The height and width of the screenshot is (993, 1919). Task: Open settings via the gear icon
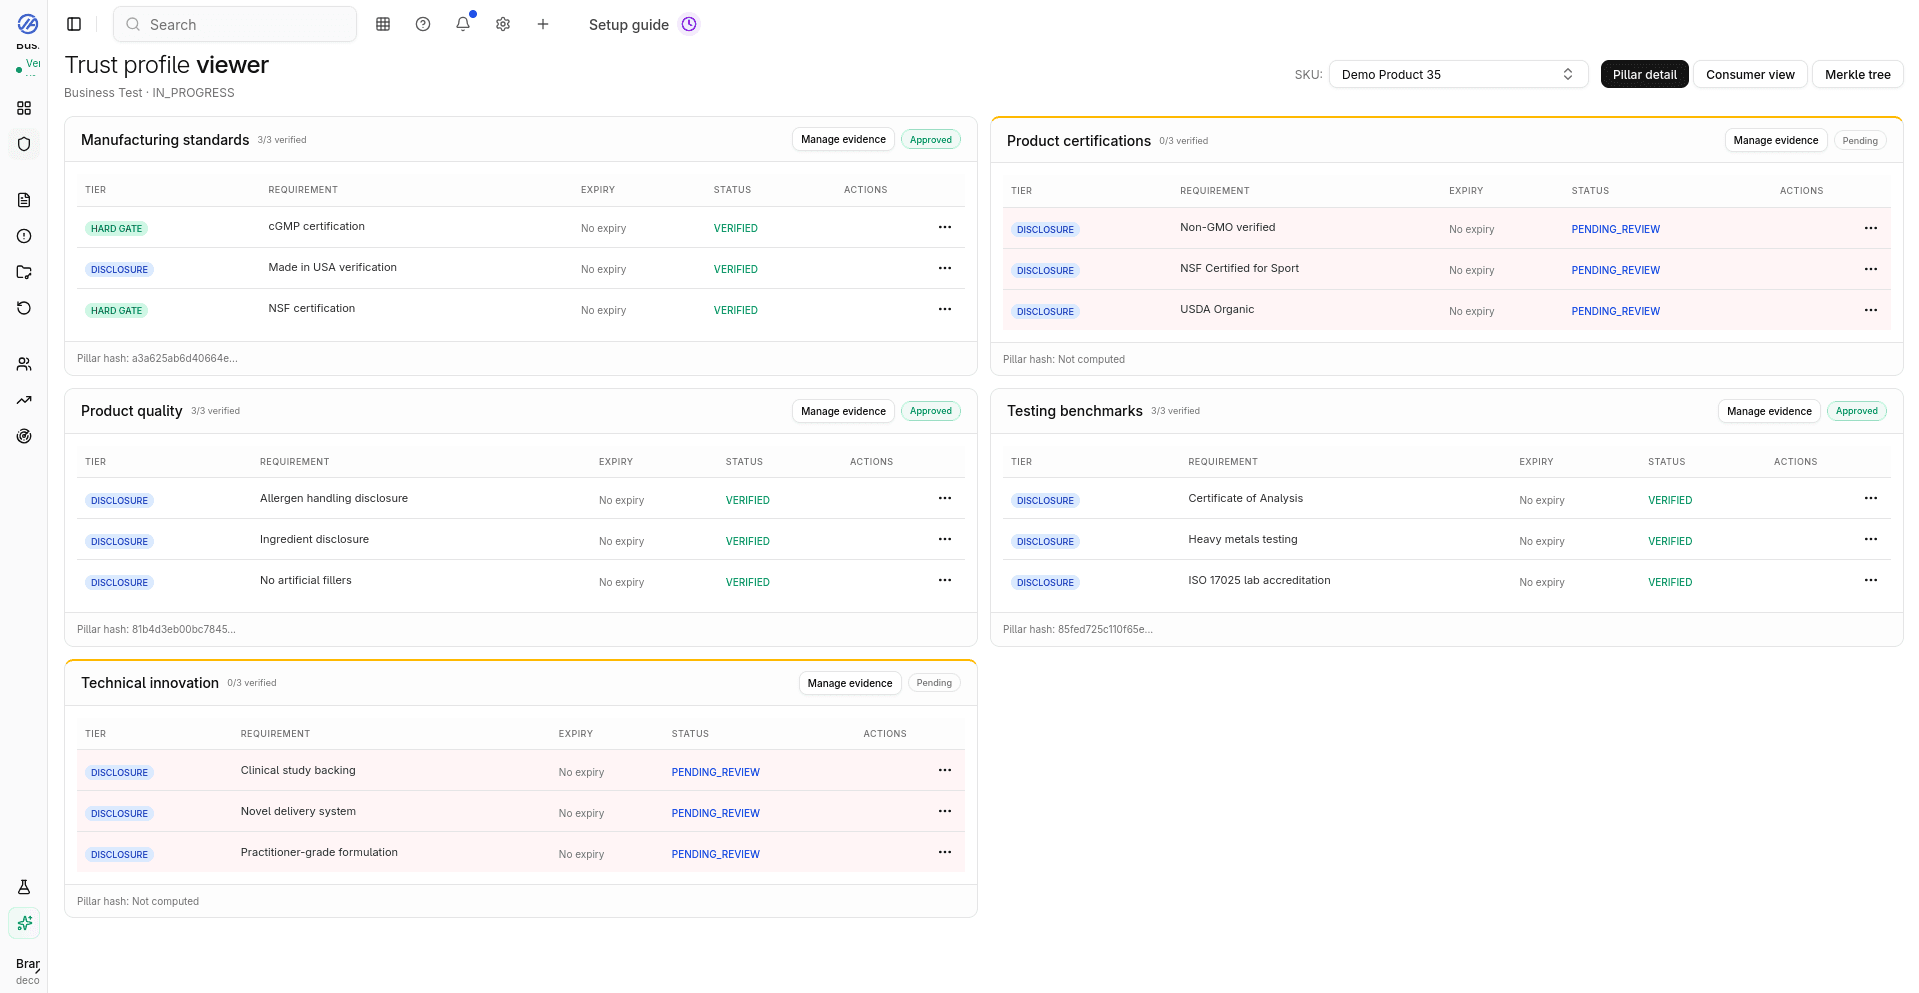click(x=502, y=24)
